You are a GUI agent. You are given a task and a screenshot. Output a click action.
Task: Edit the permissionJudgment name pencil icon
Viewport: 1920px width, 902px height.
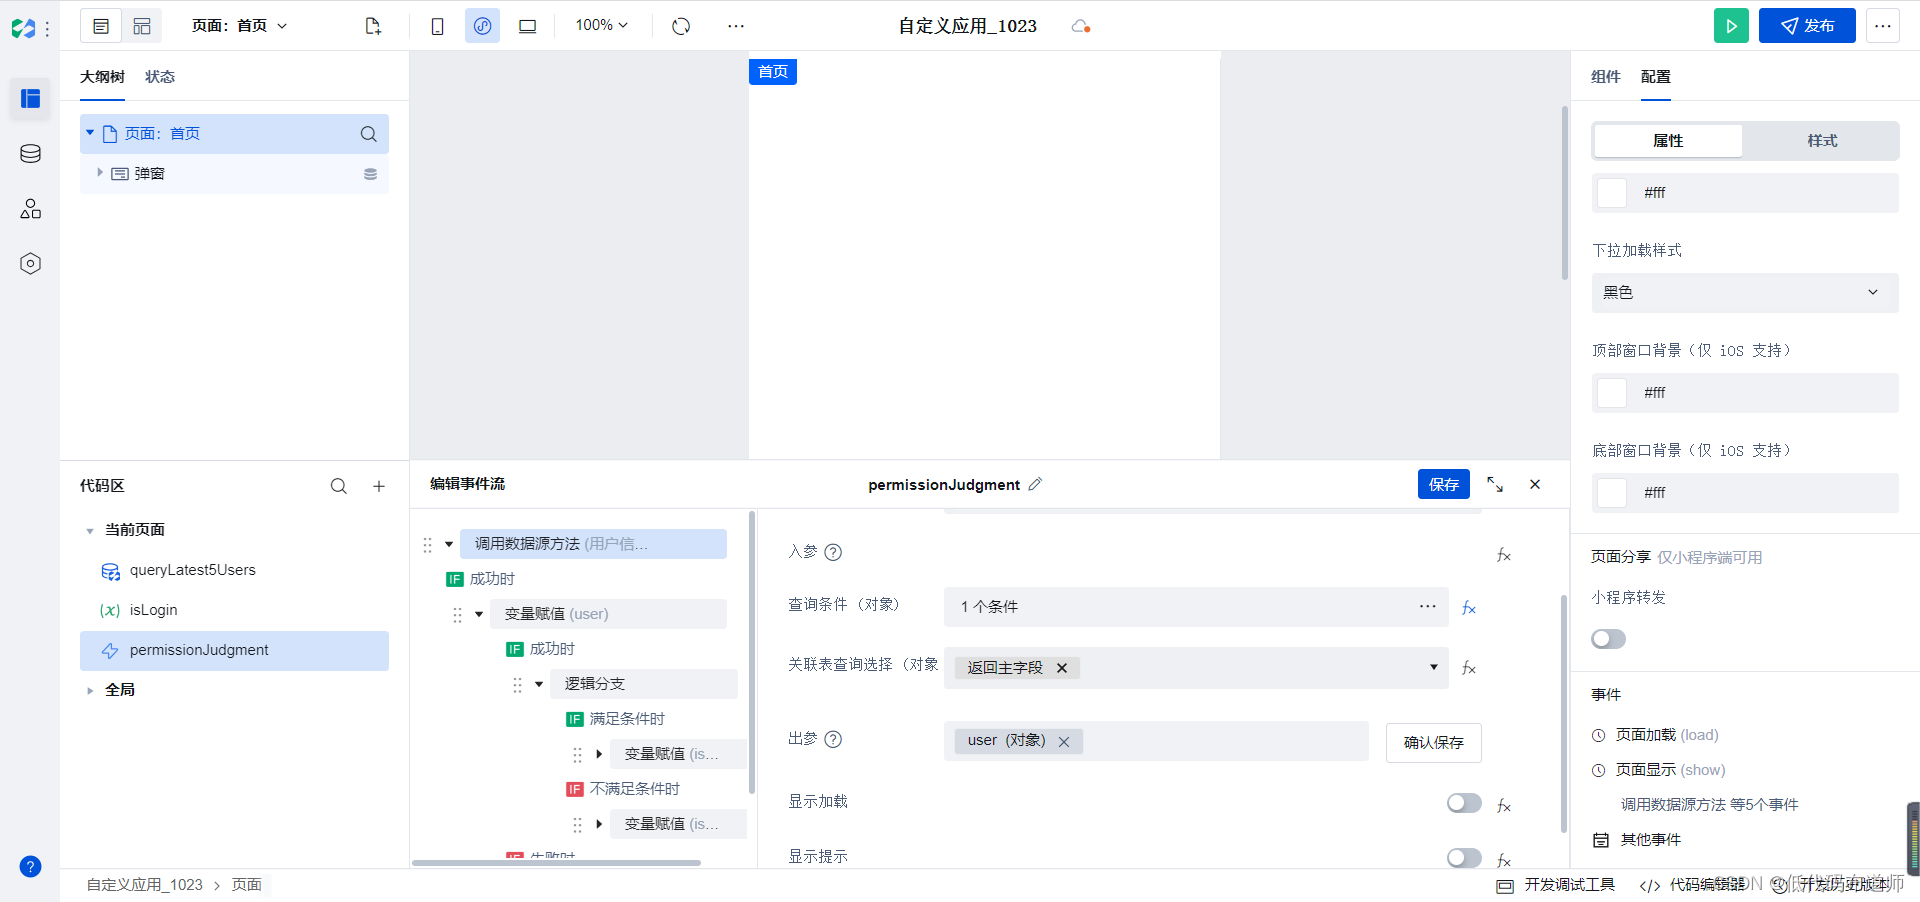tap(1035, 484)
